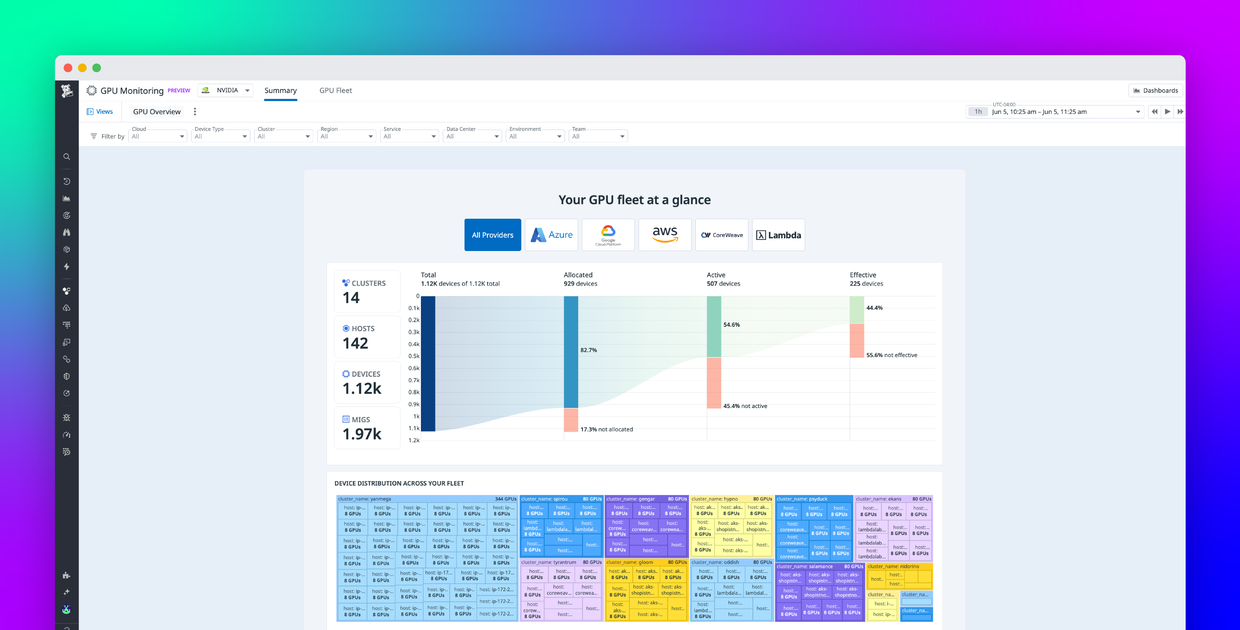This screenshot has height=630, width=1240.
Task: Click the chain link sidebar icon
Action: 67,359
